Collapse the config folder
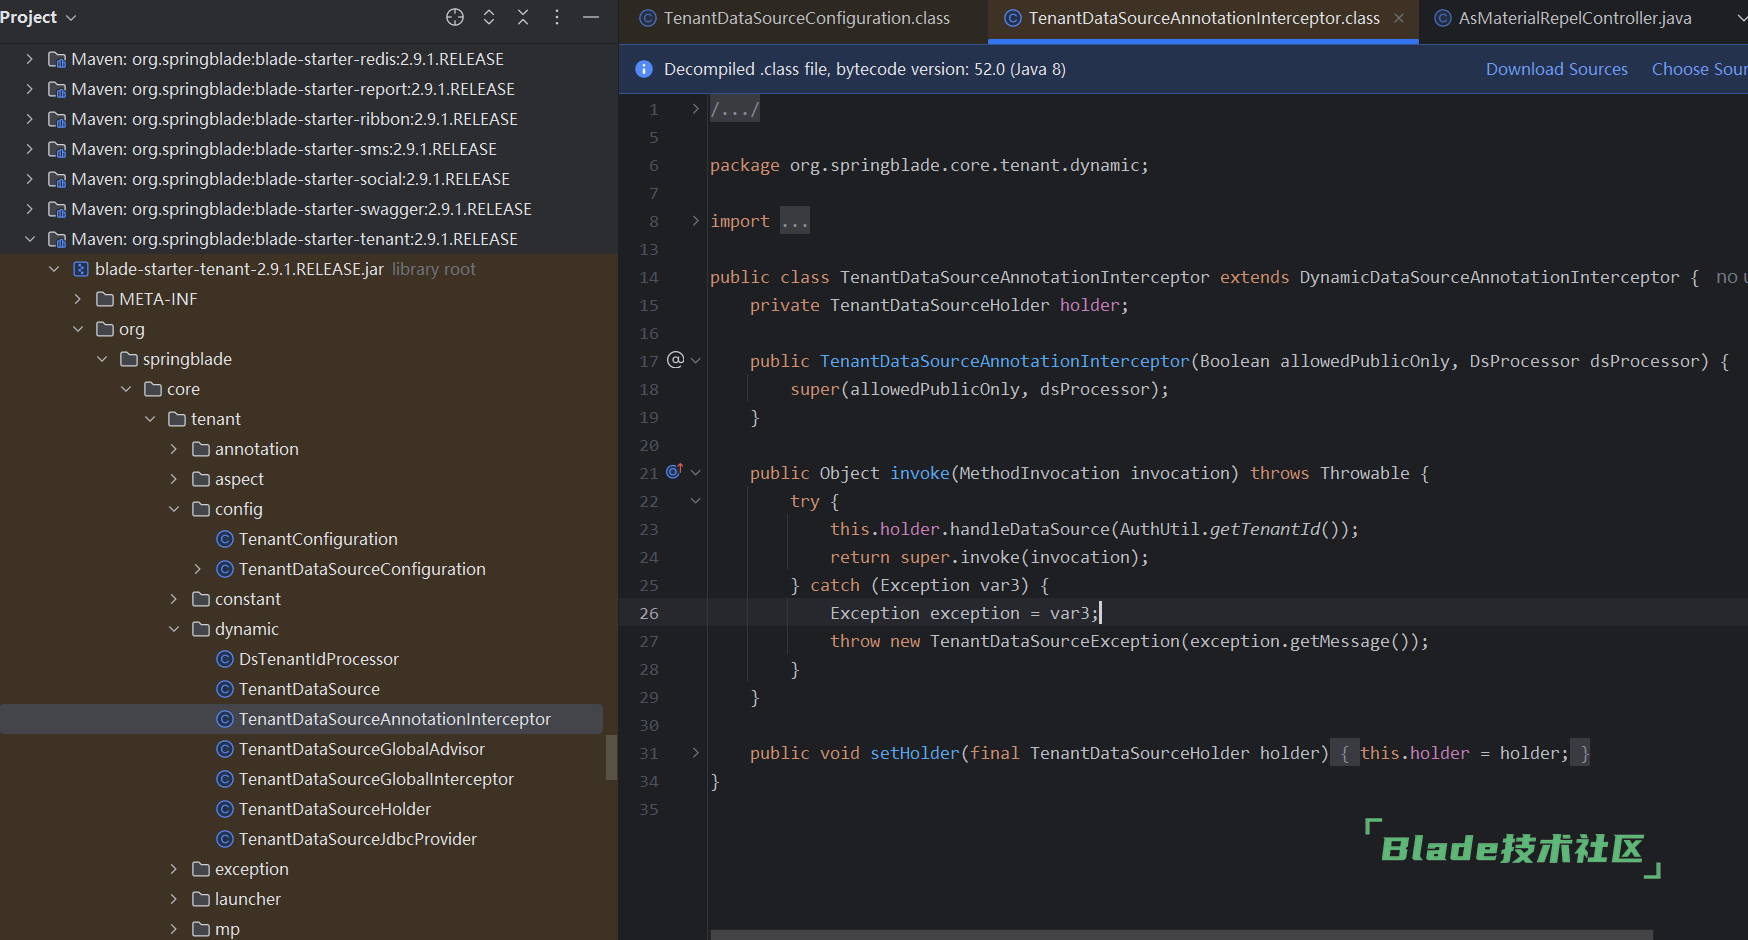The width and height of the screenshot is (1748, 940). coord(173,509)
